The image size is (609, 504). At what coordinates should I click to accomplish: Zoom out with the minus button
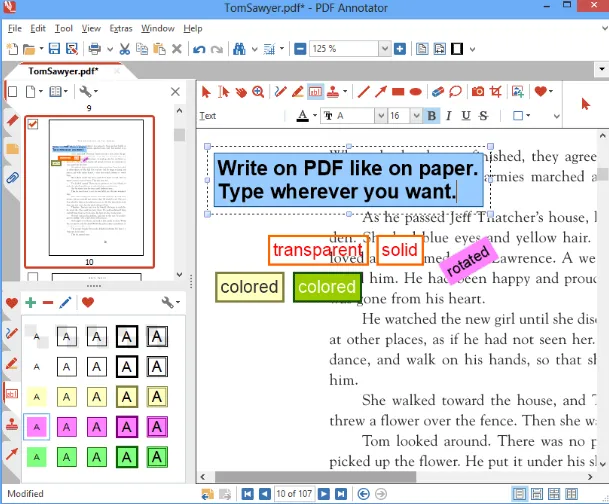click(300, 49)
